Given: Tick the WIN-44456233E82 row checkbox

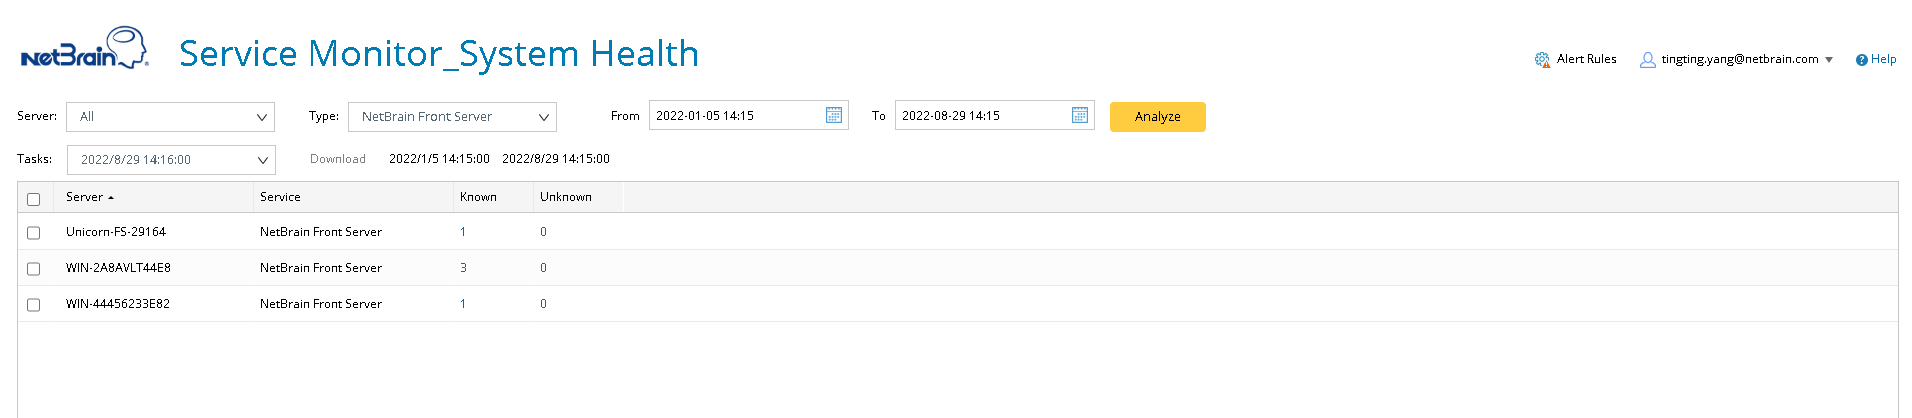Looking at the screenshot, I should 34,305.
